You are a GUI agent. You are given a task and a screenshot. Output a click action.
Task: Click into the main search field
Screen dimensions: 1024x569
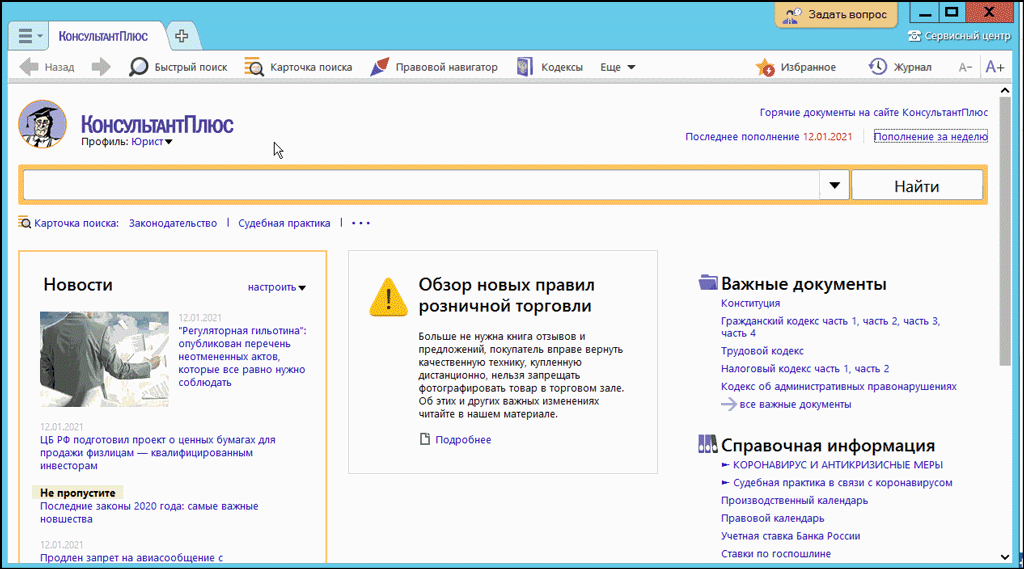(421, 185)
